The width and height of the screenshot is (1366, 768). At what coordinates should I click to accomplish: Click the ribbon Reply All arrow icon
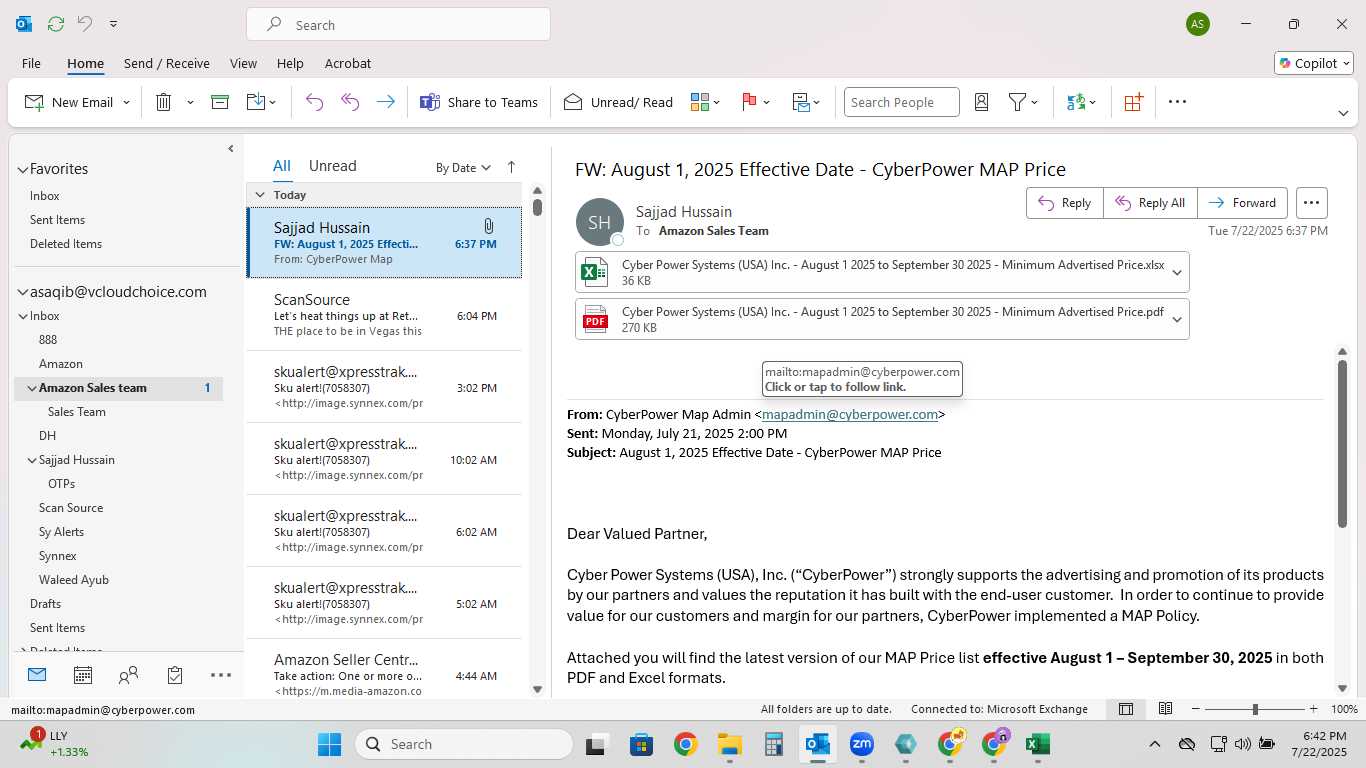tap(350, 102)
